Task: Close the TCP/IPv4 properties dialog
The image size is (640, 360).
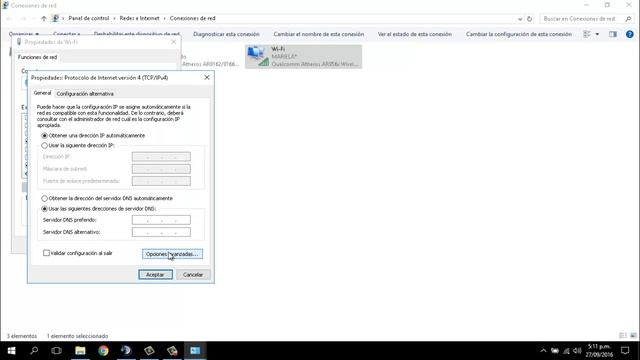Action: [207, 78]
